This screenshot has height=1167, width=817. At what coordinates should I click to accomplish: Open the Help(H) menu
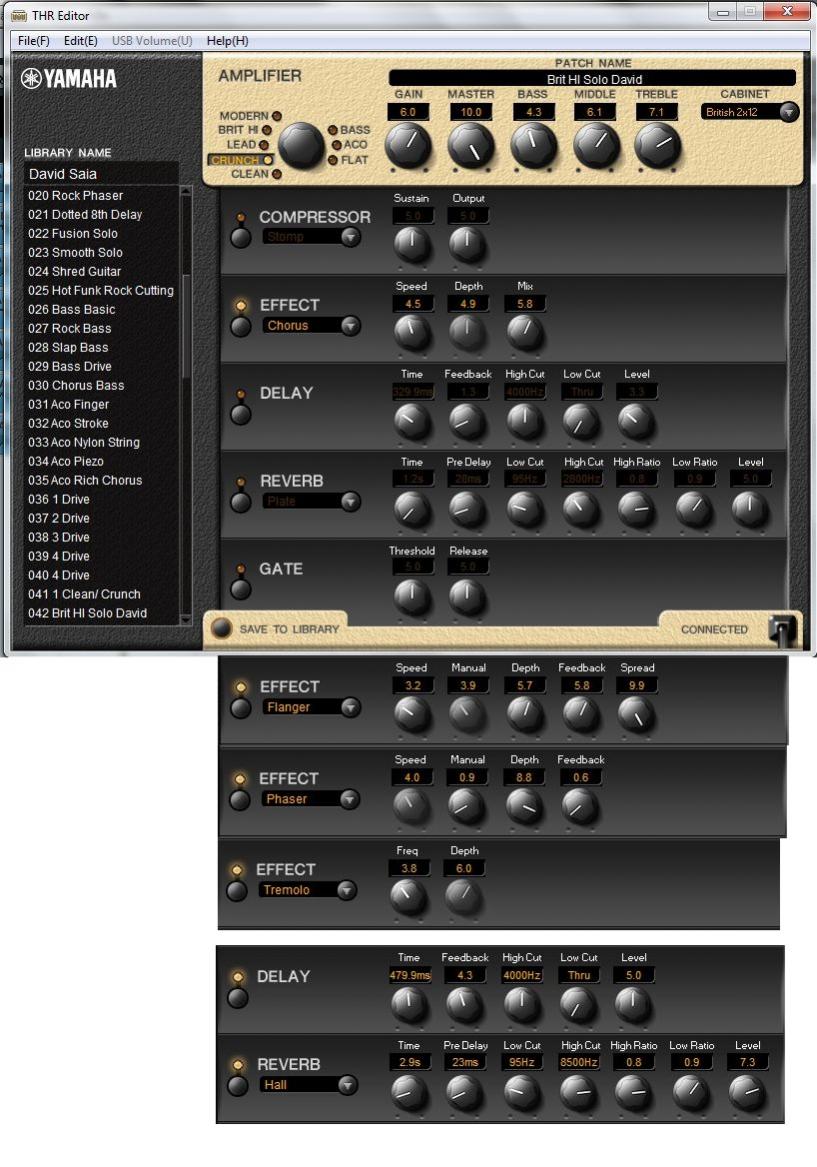pyautogui.click(x=227, y=41)
